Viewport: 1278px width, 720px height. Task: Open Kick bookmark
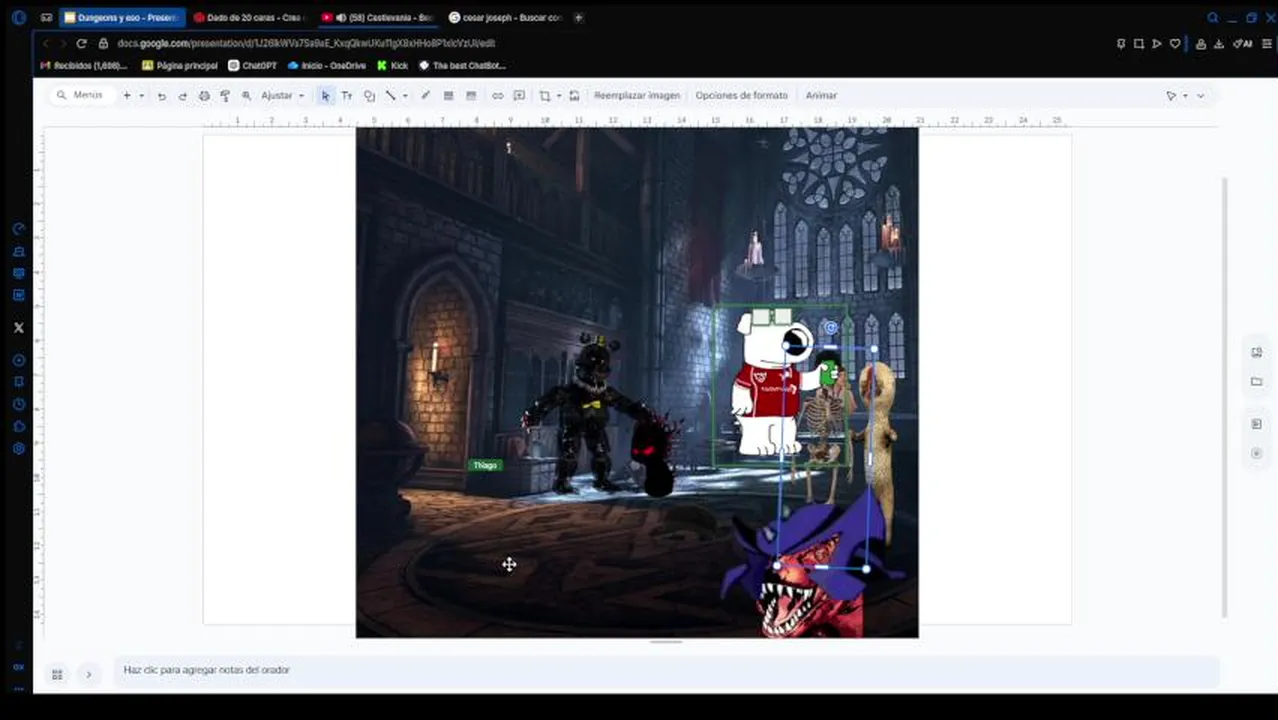pos(393,66)
